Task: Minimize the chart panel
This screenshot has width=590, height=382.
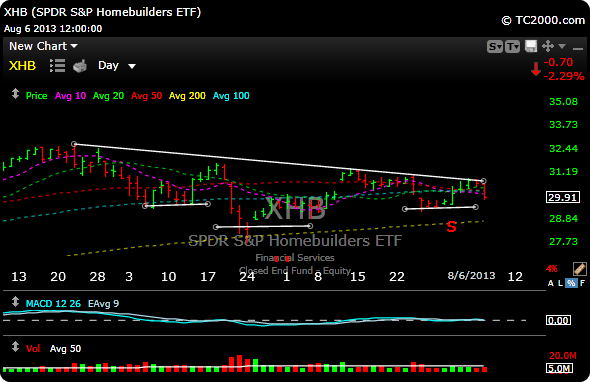Action: pyautogui.click(x=577, y=49)
